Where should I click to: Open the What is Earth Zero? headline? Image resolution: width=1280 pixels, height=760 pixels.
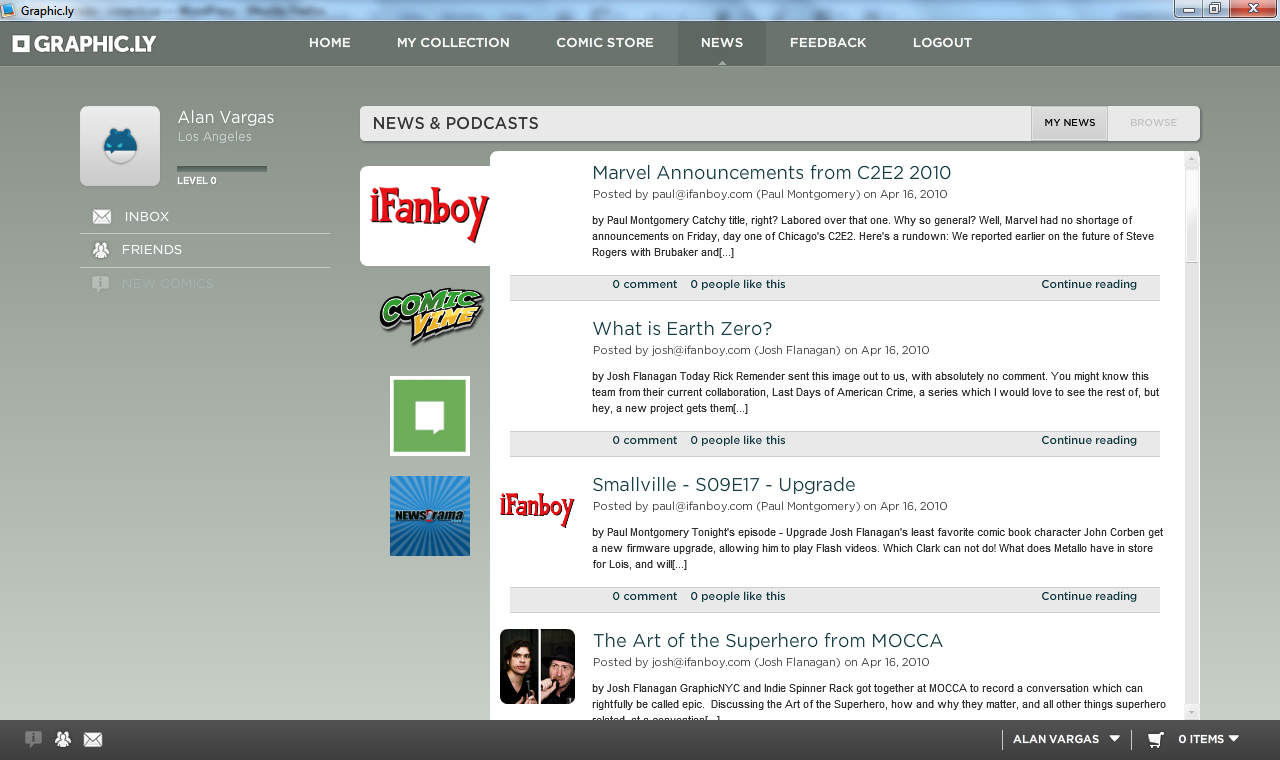[682, 329]
